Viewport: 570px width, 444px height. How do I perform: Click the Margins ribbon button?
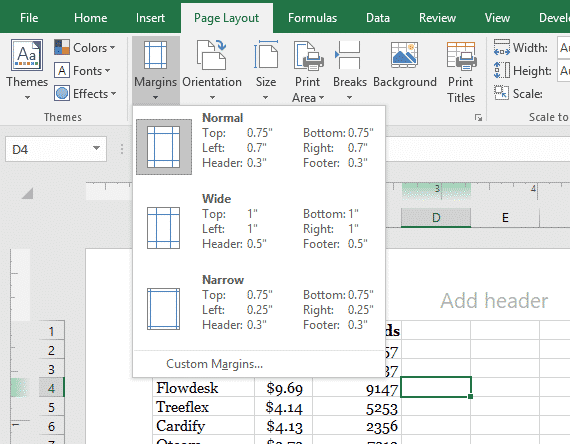[156, 70]
